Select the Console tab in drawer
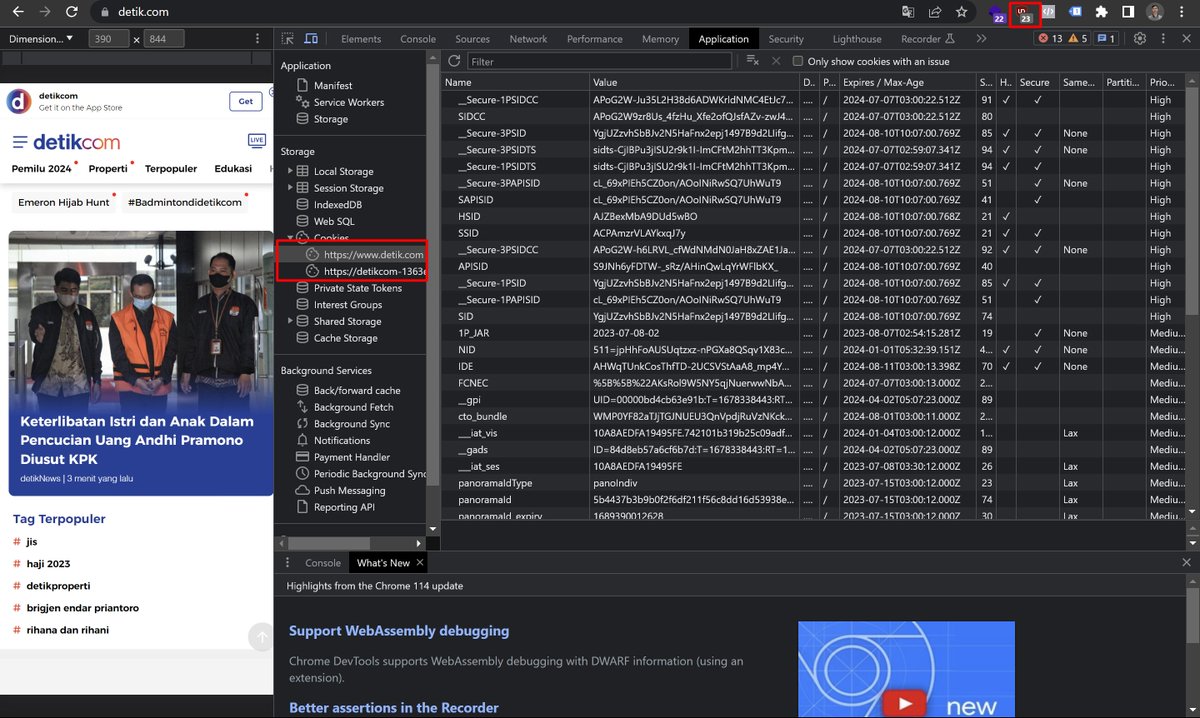 [323, 563]
